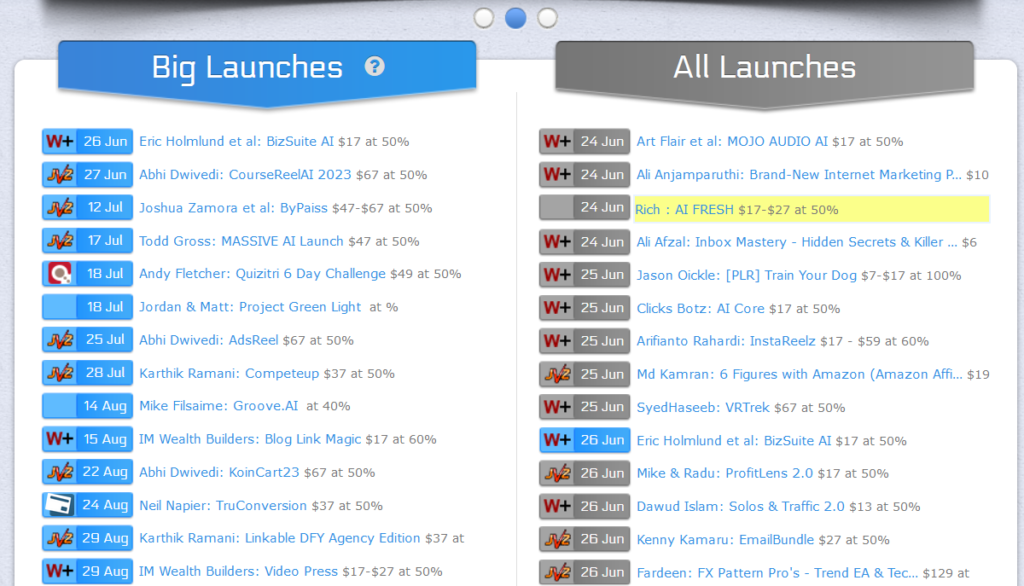Select the JVZoo icon for Linkable DFY Agency Edition

[x=60, y=538]
